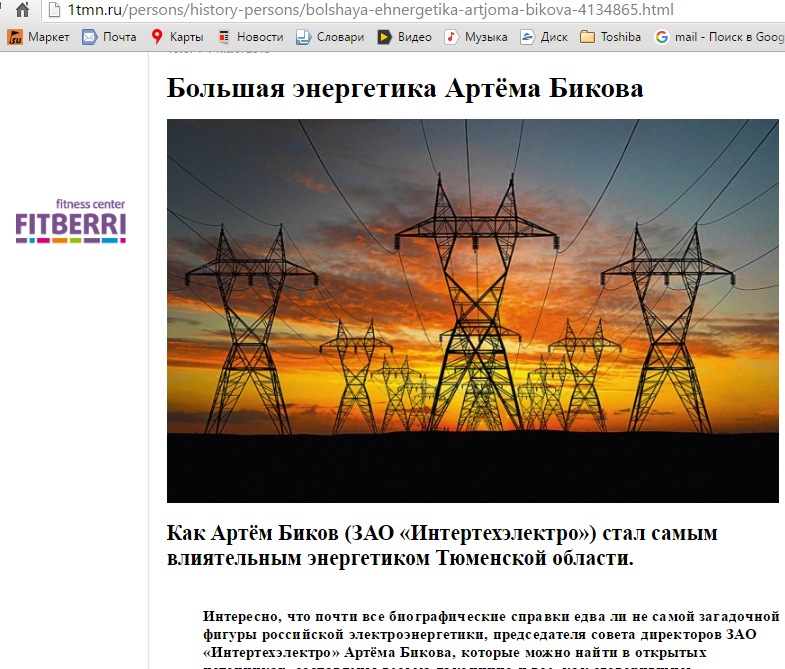Open the Новости news bookmark
The image size is (785, 669).
click(250, 37)
